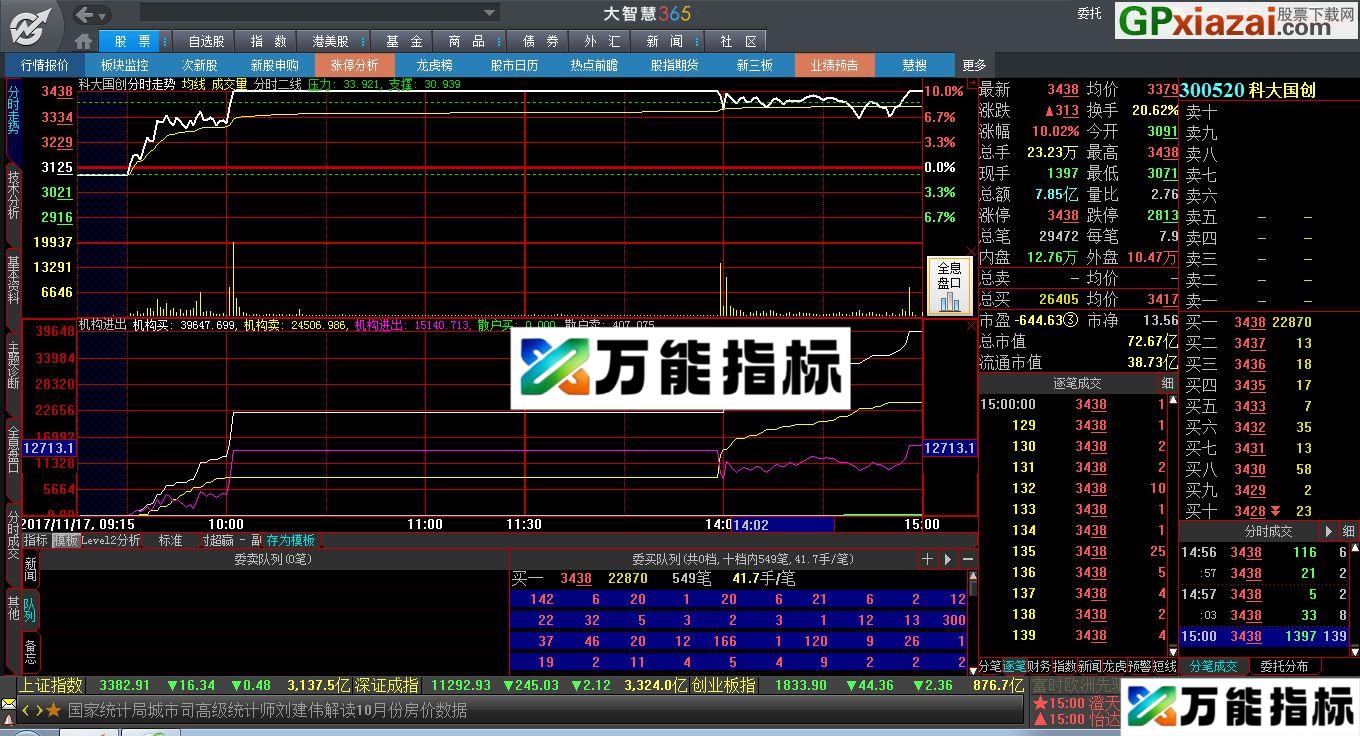This screenshot has height=736, width=1360.
Task: Click the scrollbar arrow in 逐笔成交 list
Action: [1174, 400]
